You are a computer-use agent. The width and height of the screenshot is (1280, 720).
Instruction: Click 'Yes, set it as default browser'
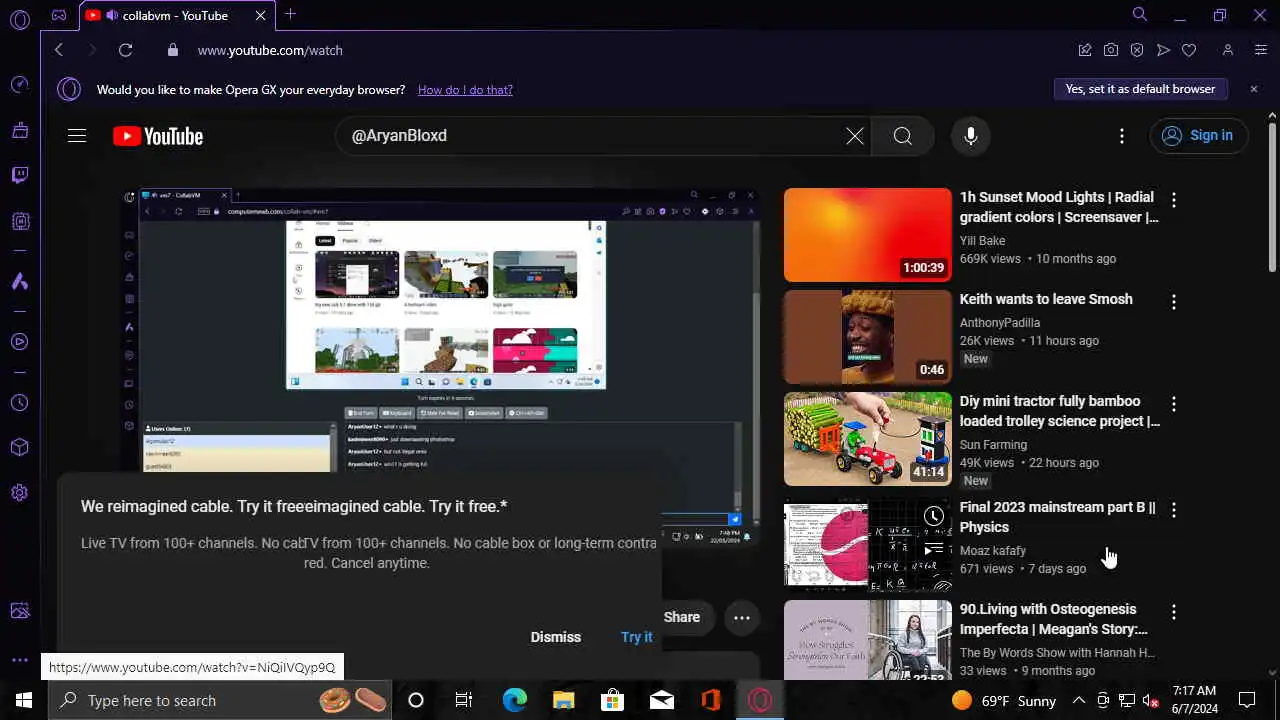click(1140, 89)
